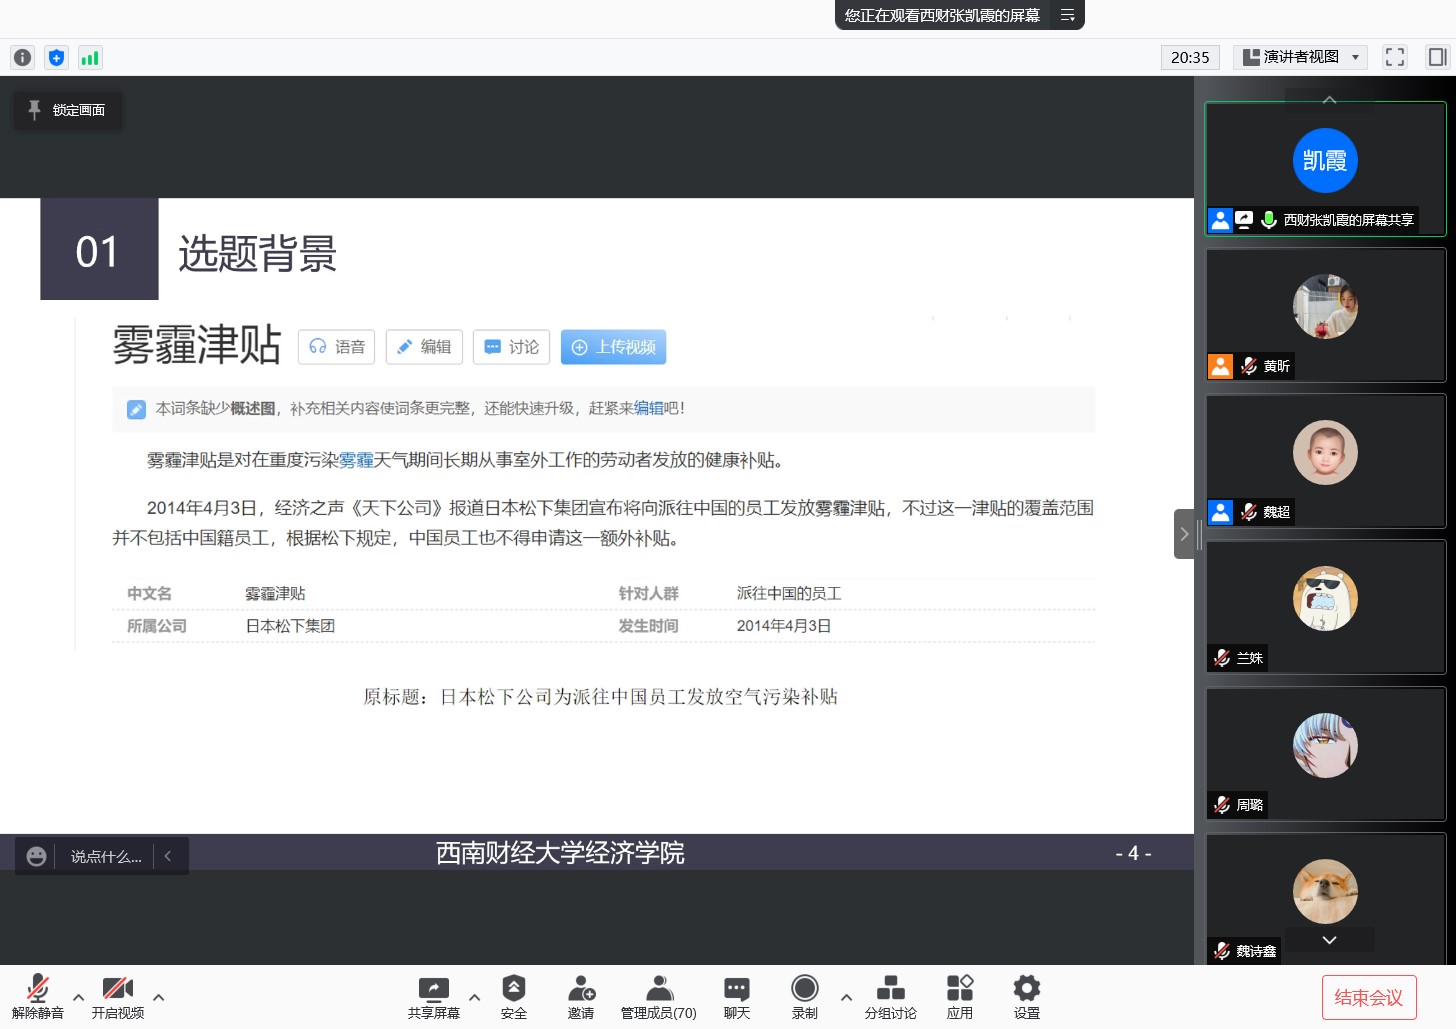
Task: Open the screen share options menu icon
Action: [1067, 15]
